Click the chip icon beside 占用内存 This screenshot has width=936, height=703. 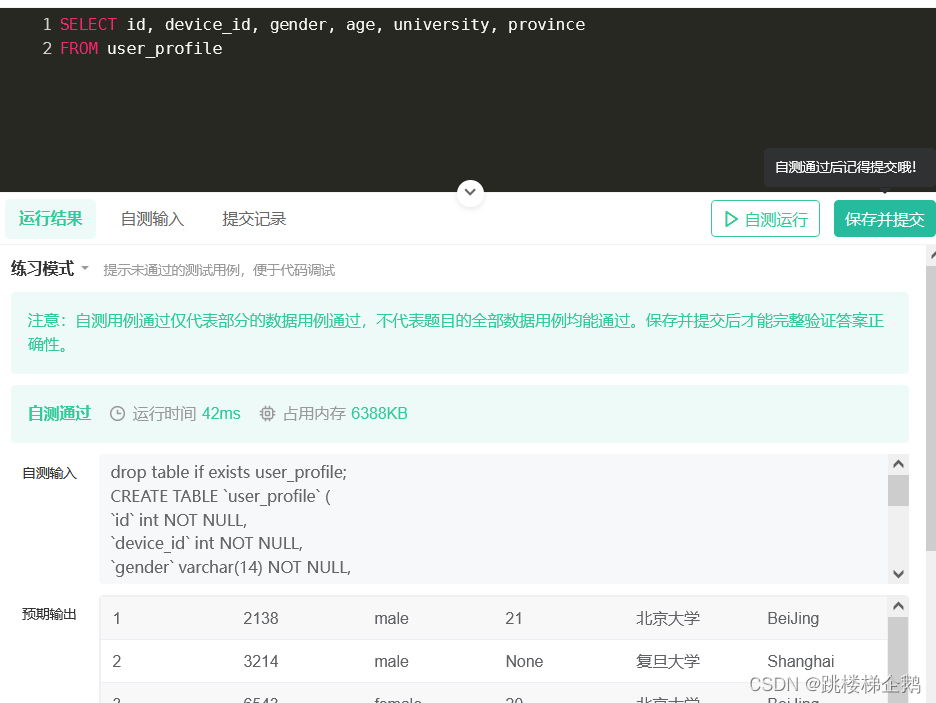(267, 414)
